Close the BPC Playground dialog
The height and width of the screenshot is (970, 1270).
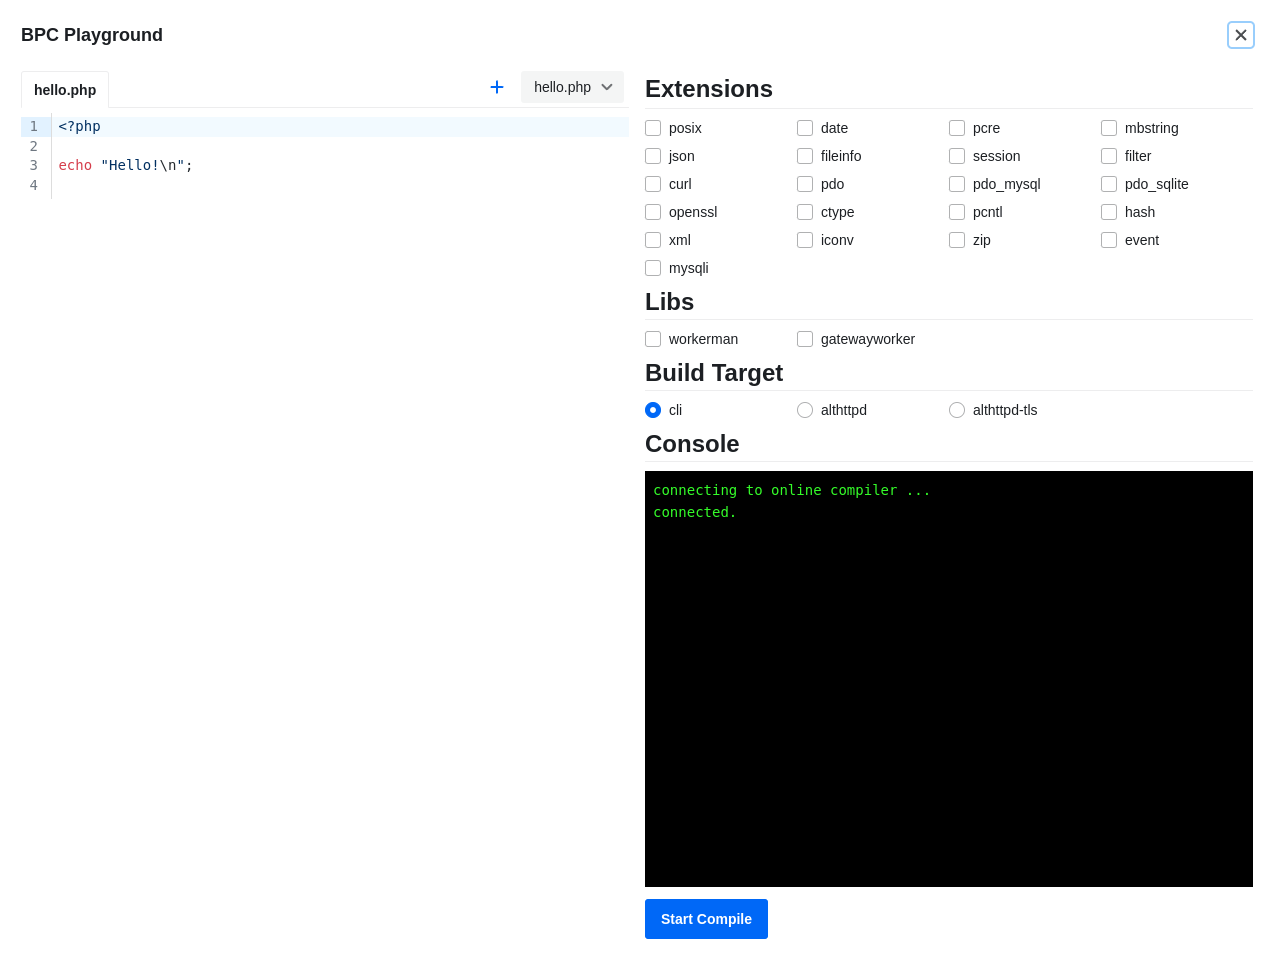(1241, 35)
